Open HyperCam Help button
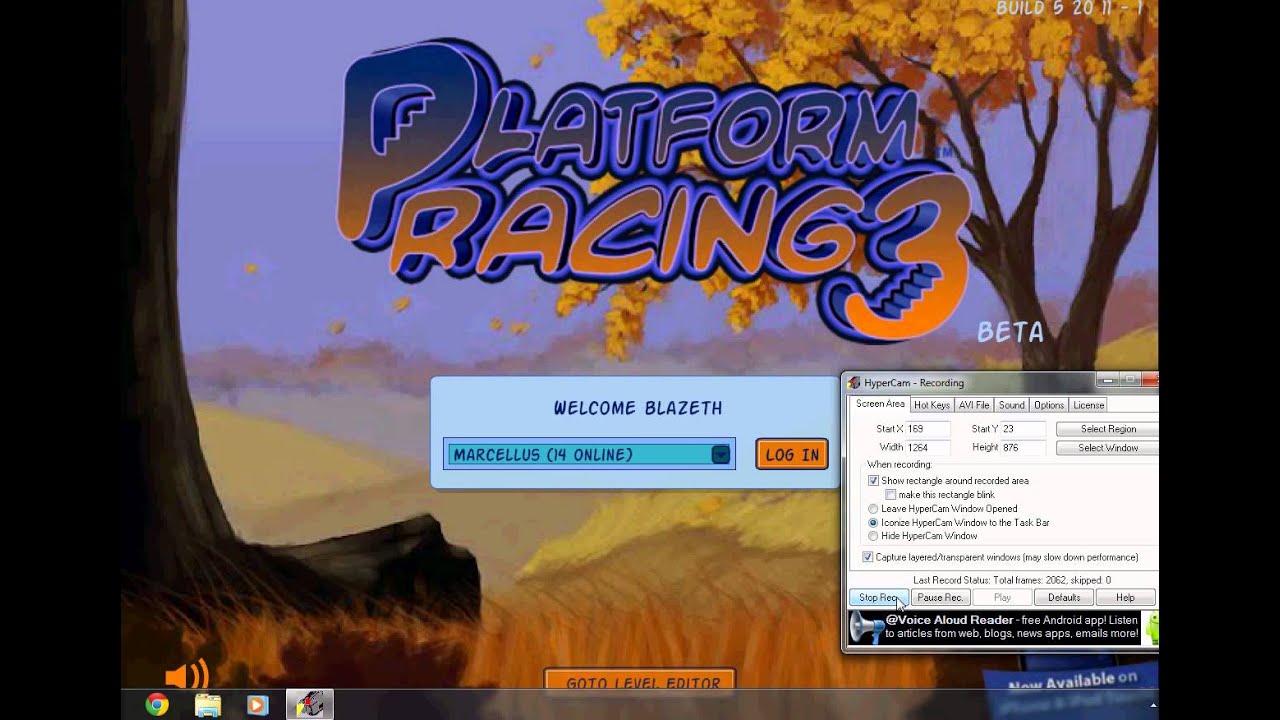This screenshot has height=720, width=1280. pyautogui.click(x=1125, y=598)
